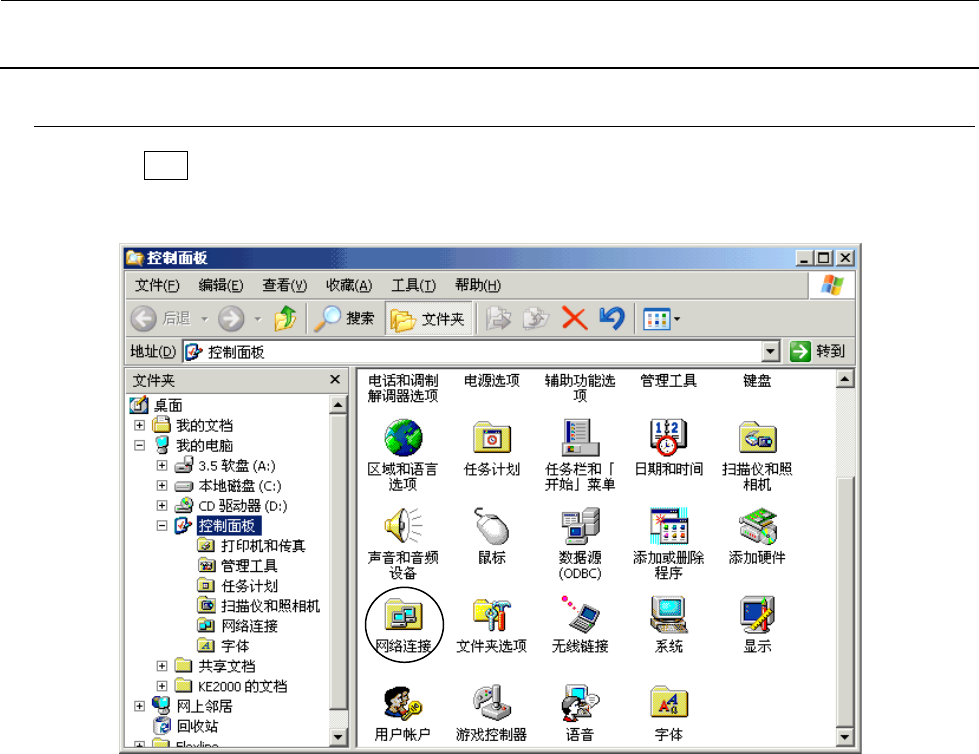Open the Favorites (收藏) menu
This screenshot has height=754, width=979.
(x=349, y=285)
